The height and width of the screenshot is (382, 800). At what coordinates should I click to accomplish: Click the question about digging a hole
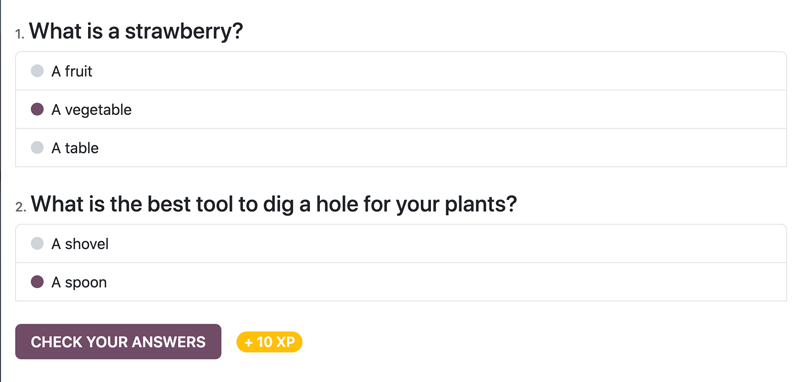(274, 204)
